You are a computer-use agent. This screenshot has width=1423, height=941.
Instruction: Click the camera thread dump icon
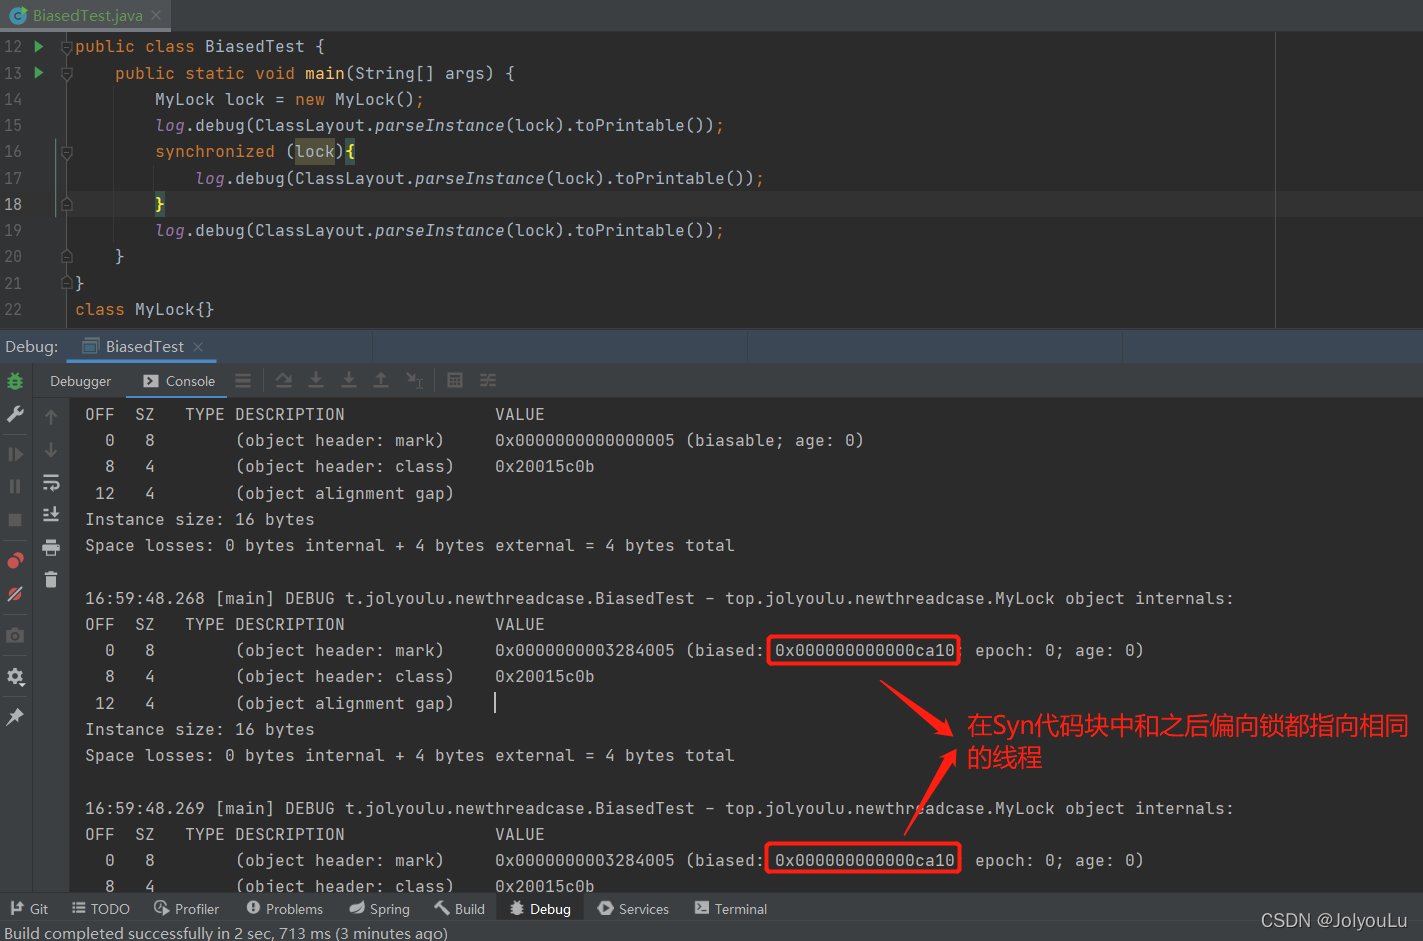pos(15,635)
